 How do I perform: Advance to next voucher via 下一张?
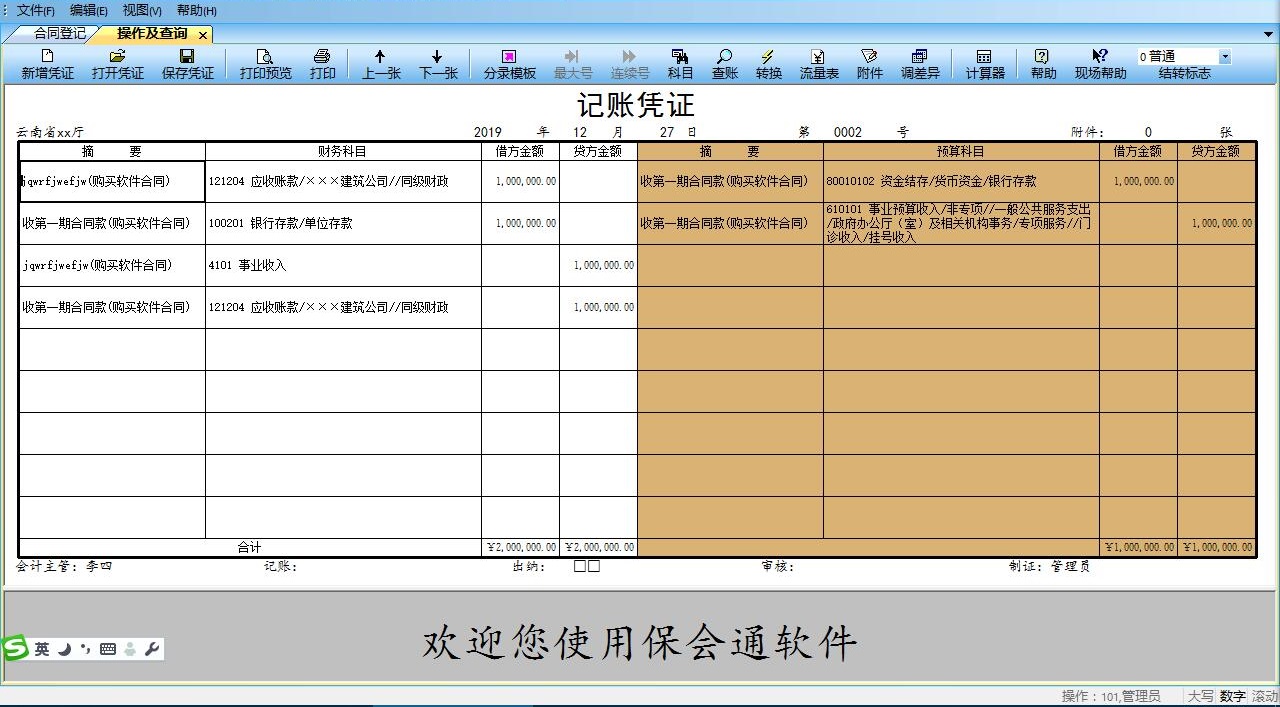tap(438, 63)
